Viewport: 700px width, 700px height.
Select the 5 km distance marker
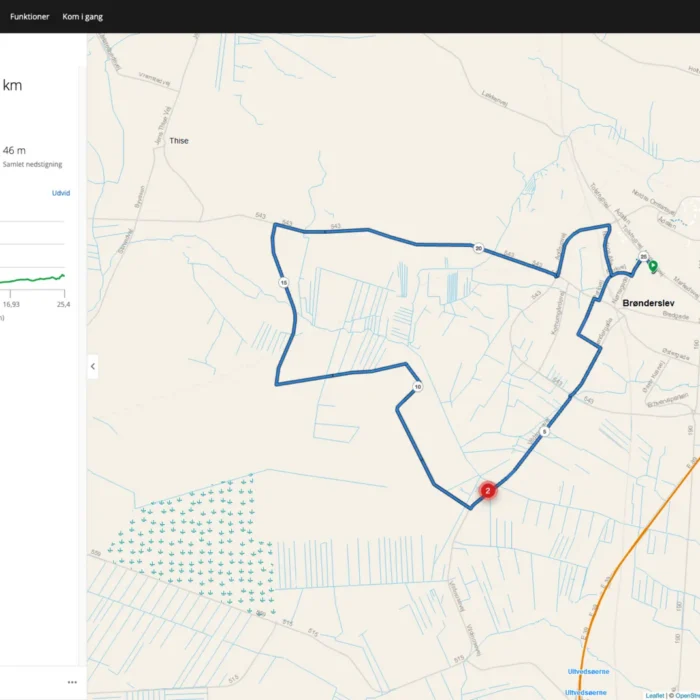545,432
